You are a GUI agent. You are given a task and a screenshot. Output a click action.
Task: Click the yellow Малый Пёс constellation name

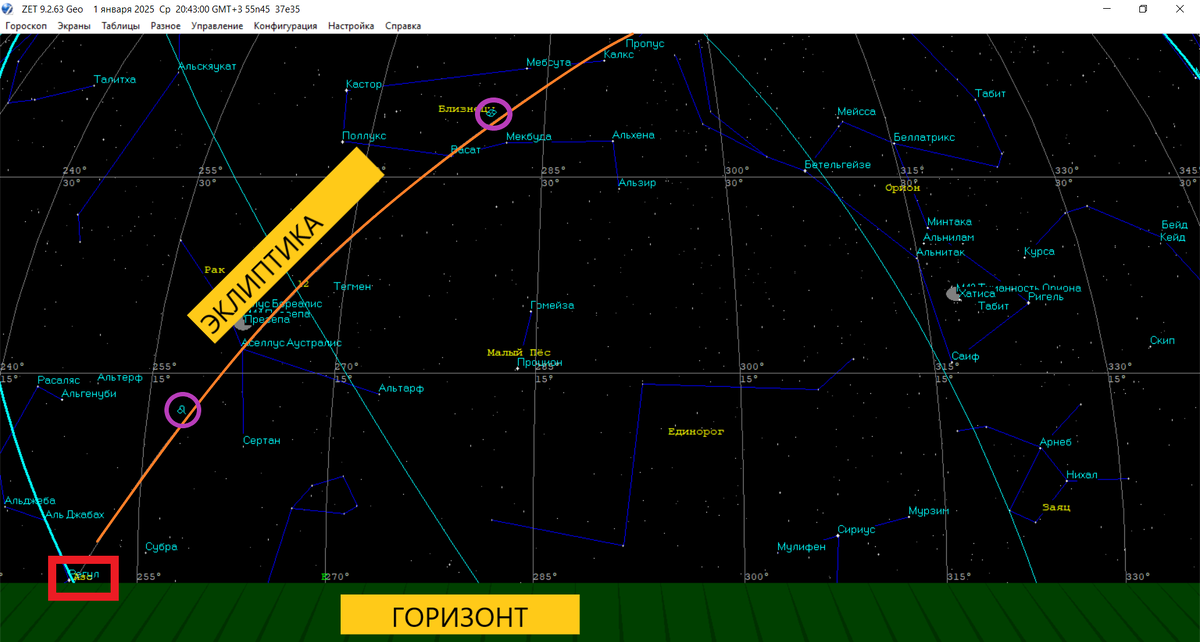(518, 352)
